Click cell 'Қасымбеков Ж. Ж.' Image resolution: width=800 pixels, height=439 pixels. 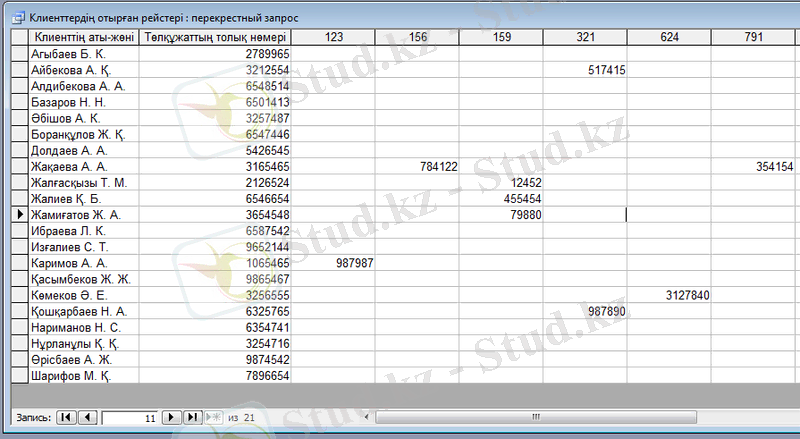[x=84, y=279]
